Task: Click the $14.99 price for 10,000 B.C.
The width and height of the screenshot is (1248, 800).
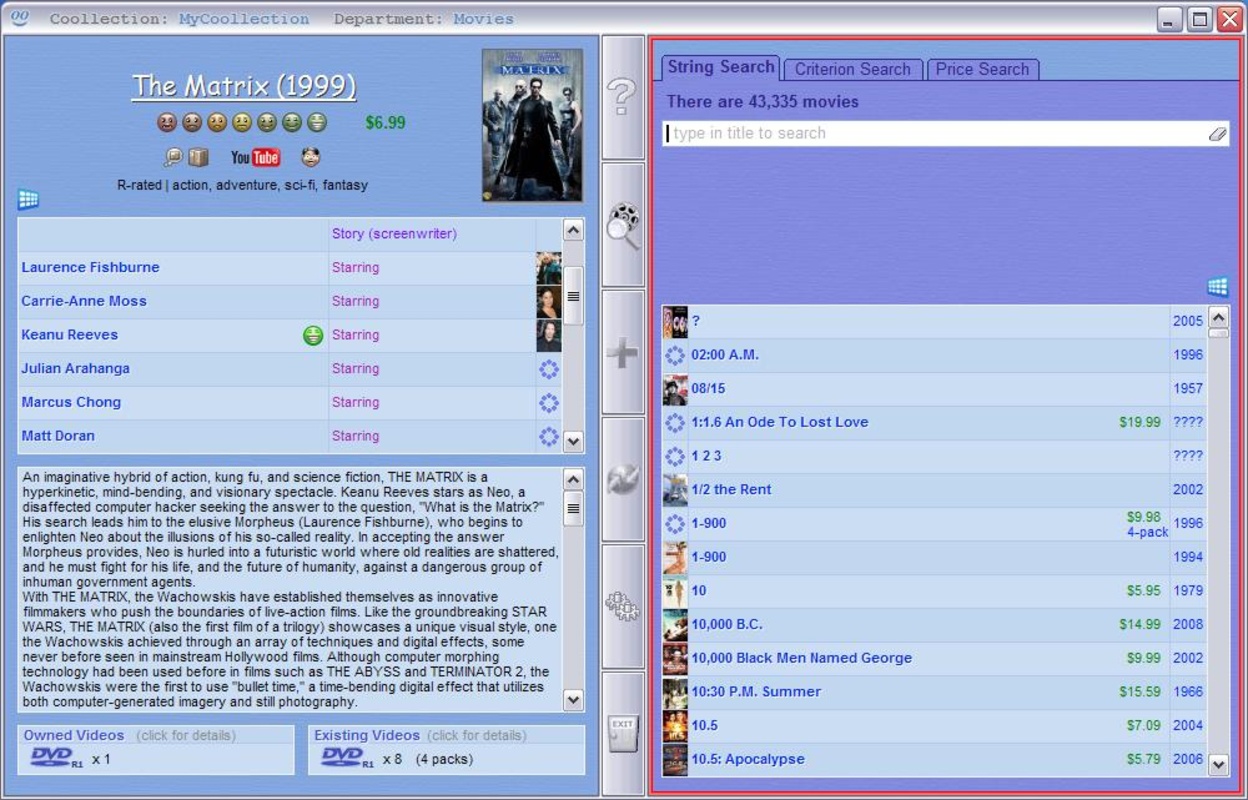Action: tap(1140, 625)
